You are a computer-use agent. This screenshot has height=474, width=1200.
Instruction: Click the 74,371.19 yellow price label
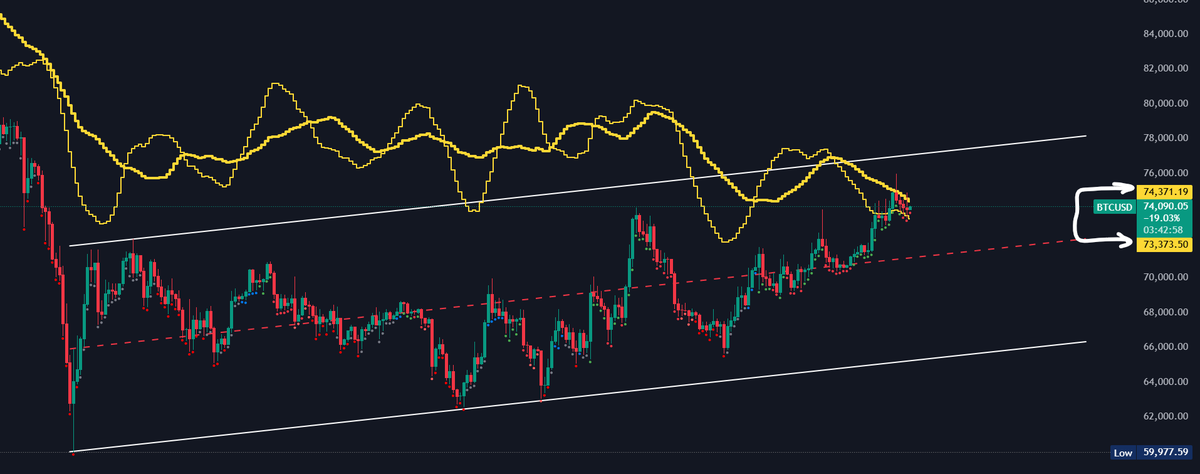(1165, 190)
